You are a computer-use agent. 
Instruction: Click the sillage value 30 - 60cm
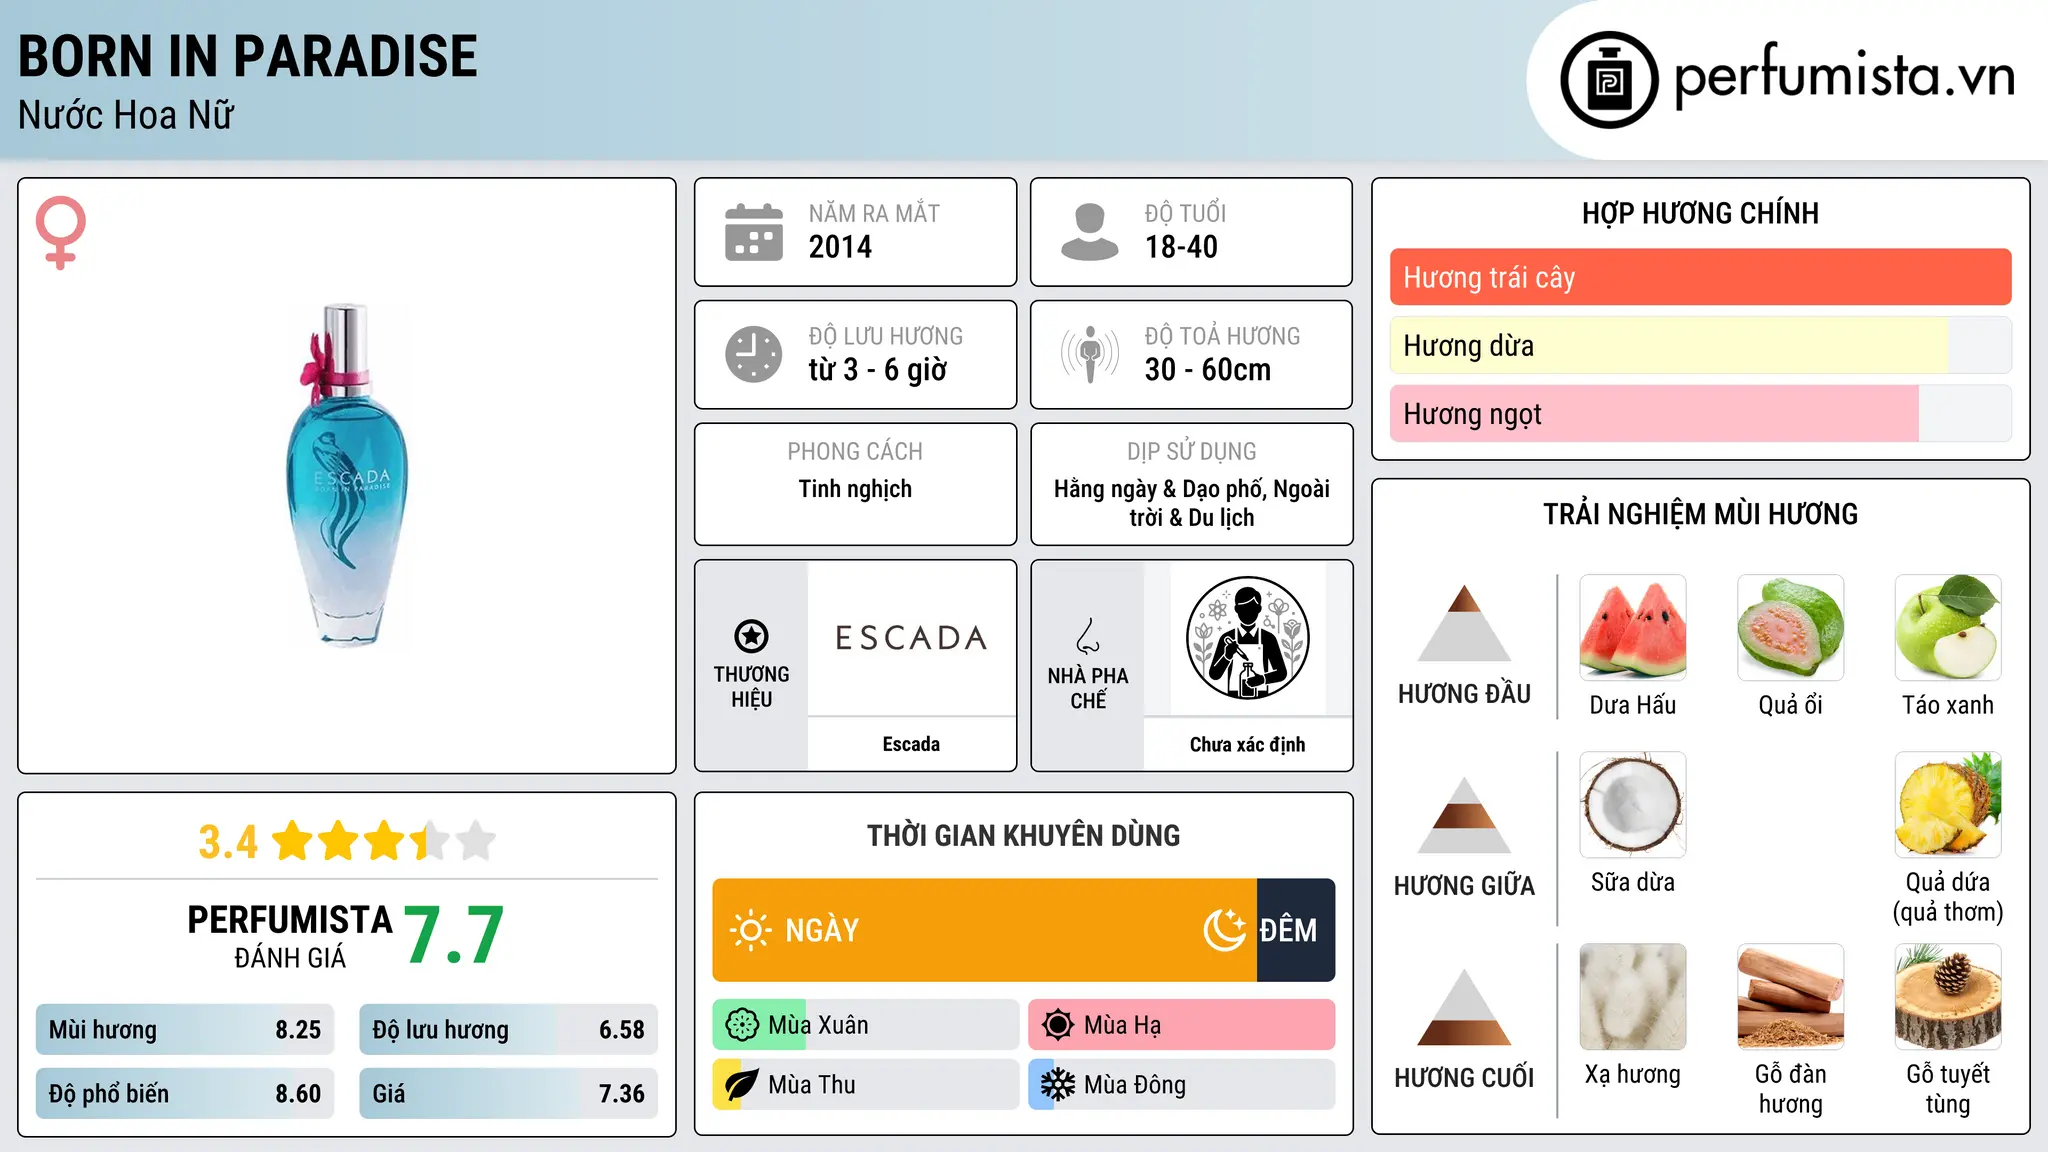1208,369
